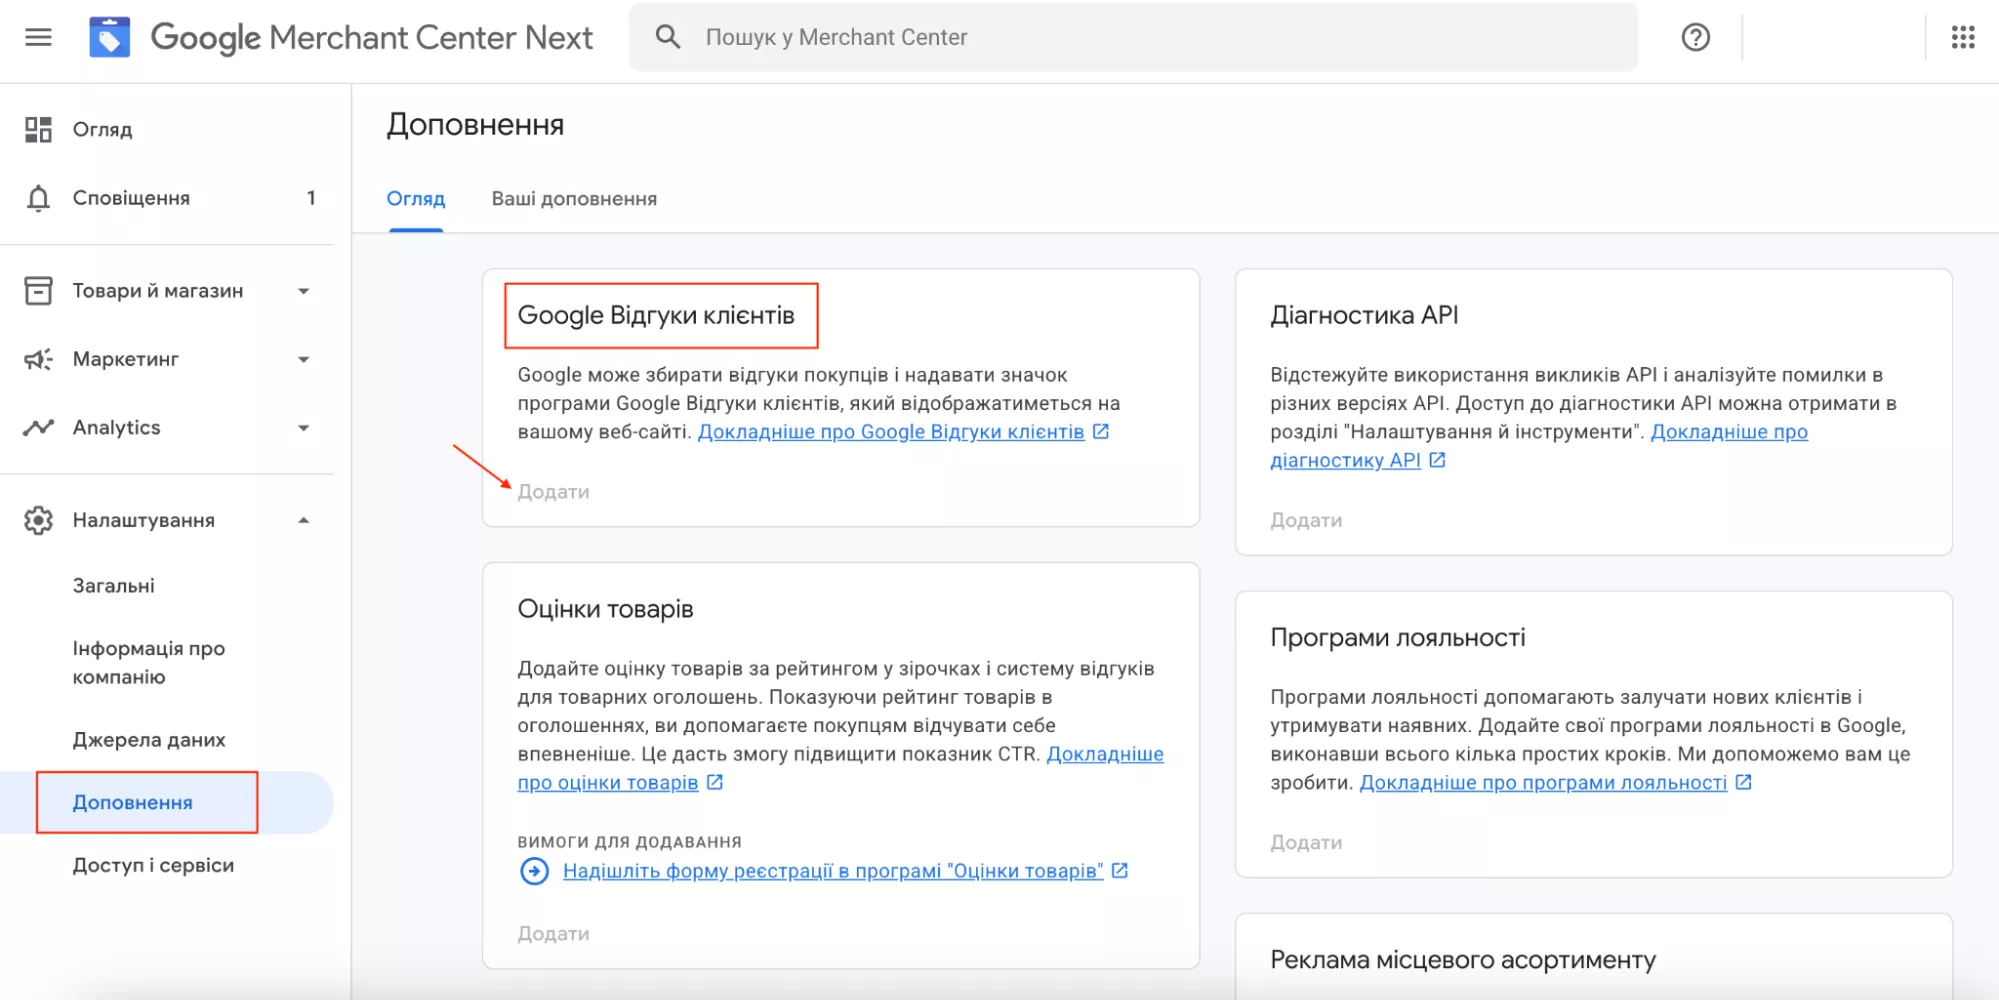Open the Оцінки товарів registration form link
Screen dimensions: 1999x1001
[832, 871]
